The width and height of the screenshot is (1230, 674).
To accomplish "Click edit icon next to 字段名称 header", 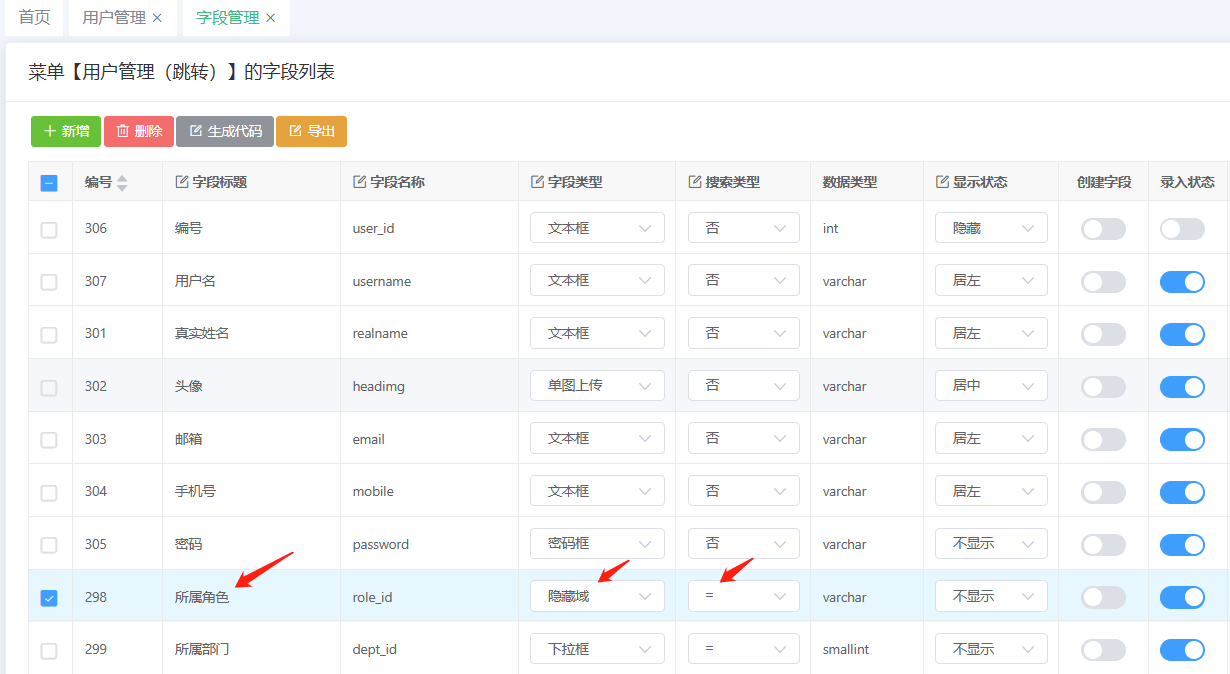I will click(359, 182).
